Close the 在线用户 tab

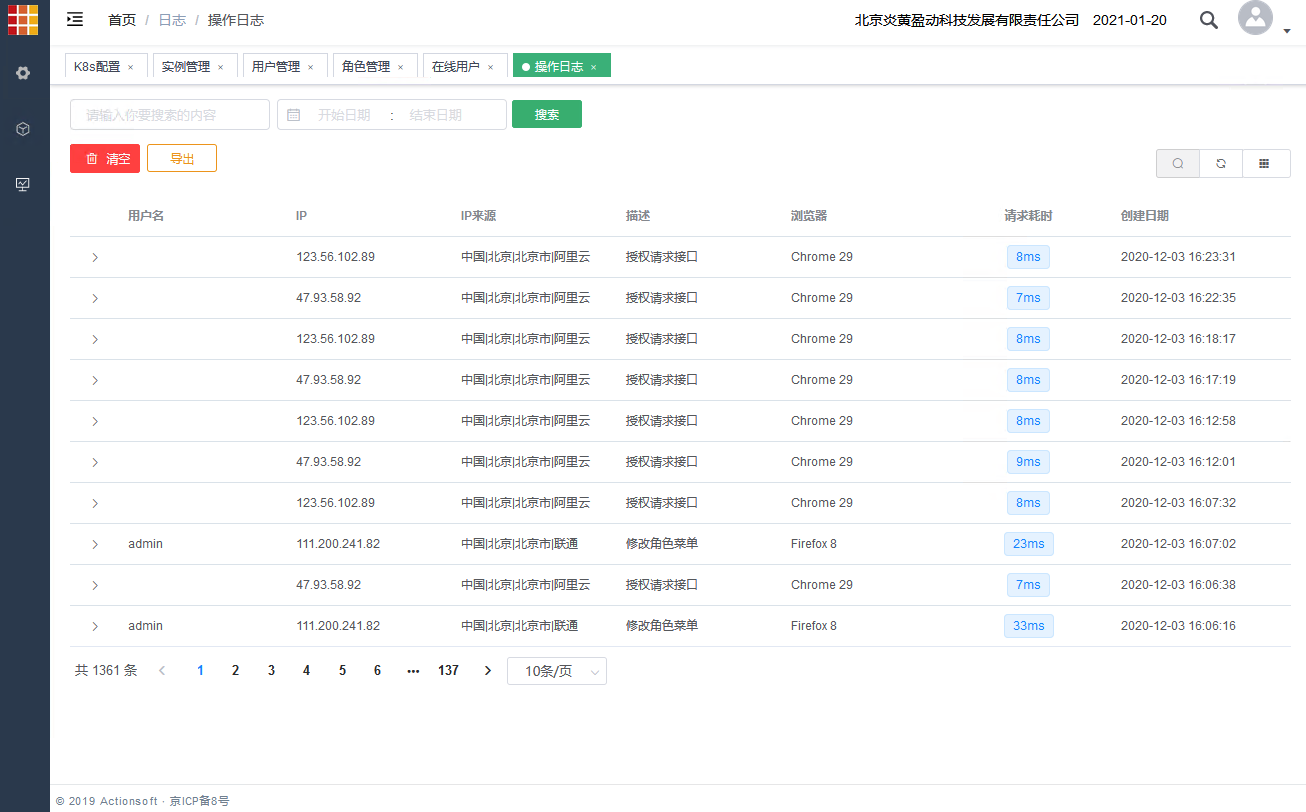[x=490, y=67]
